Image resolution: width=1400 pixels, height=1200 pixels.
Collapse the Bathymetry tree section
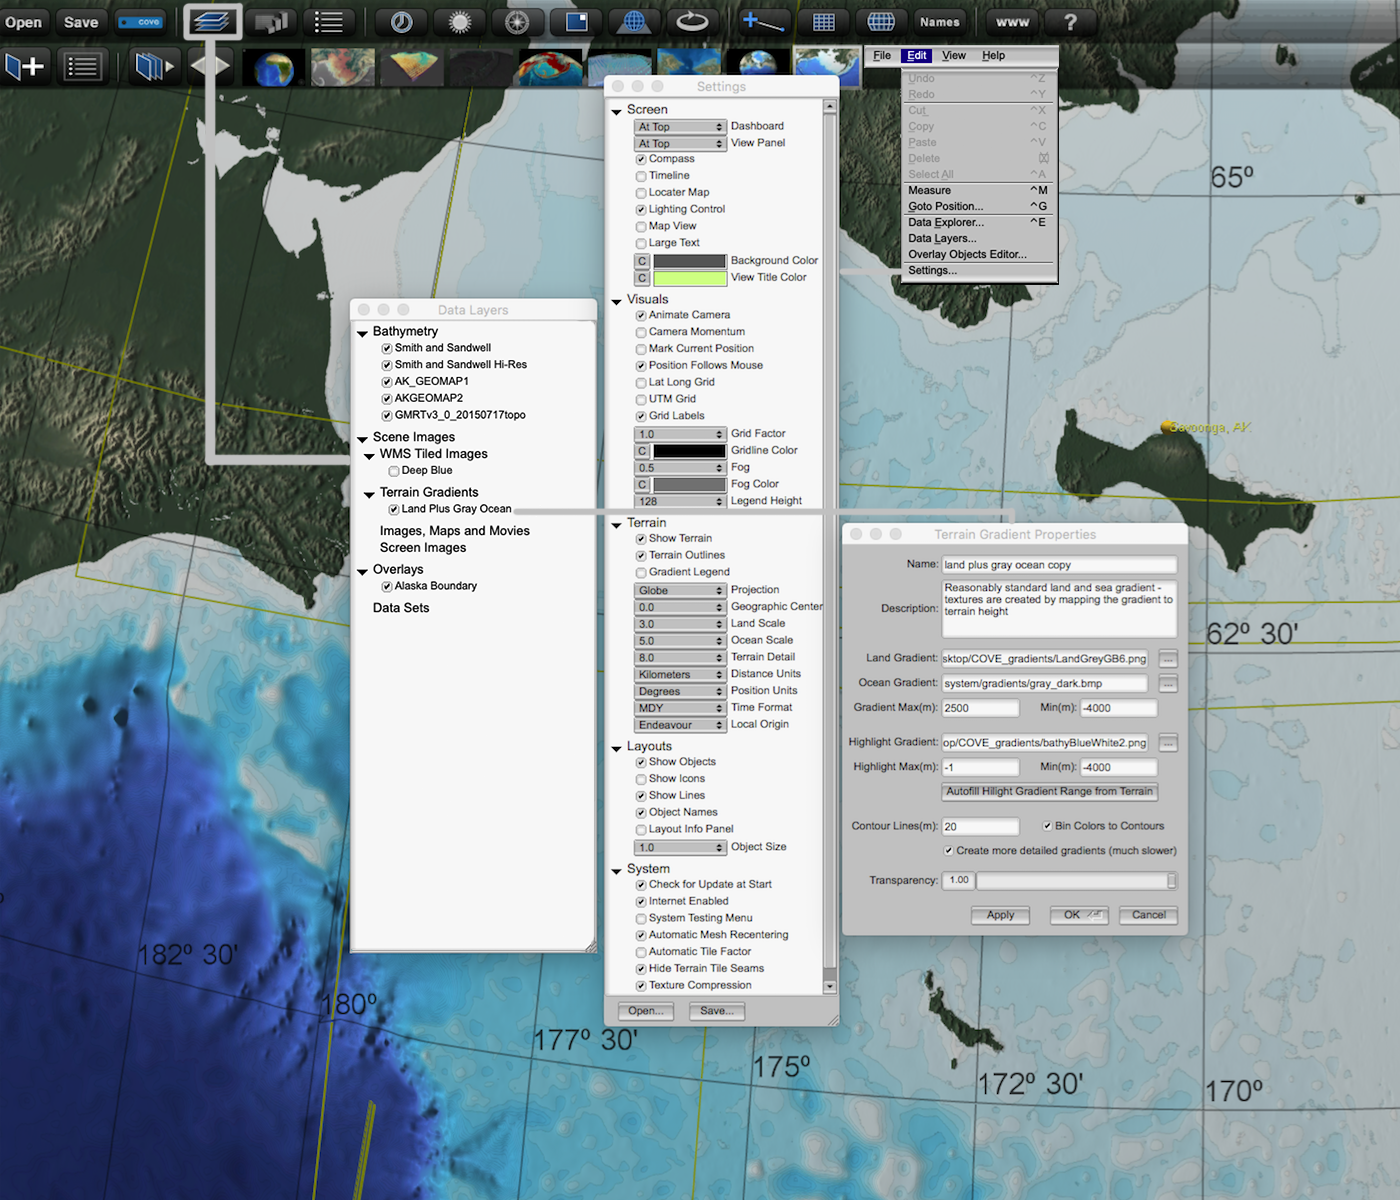[362, 333]
